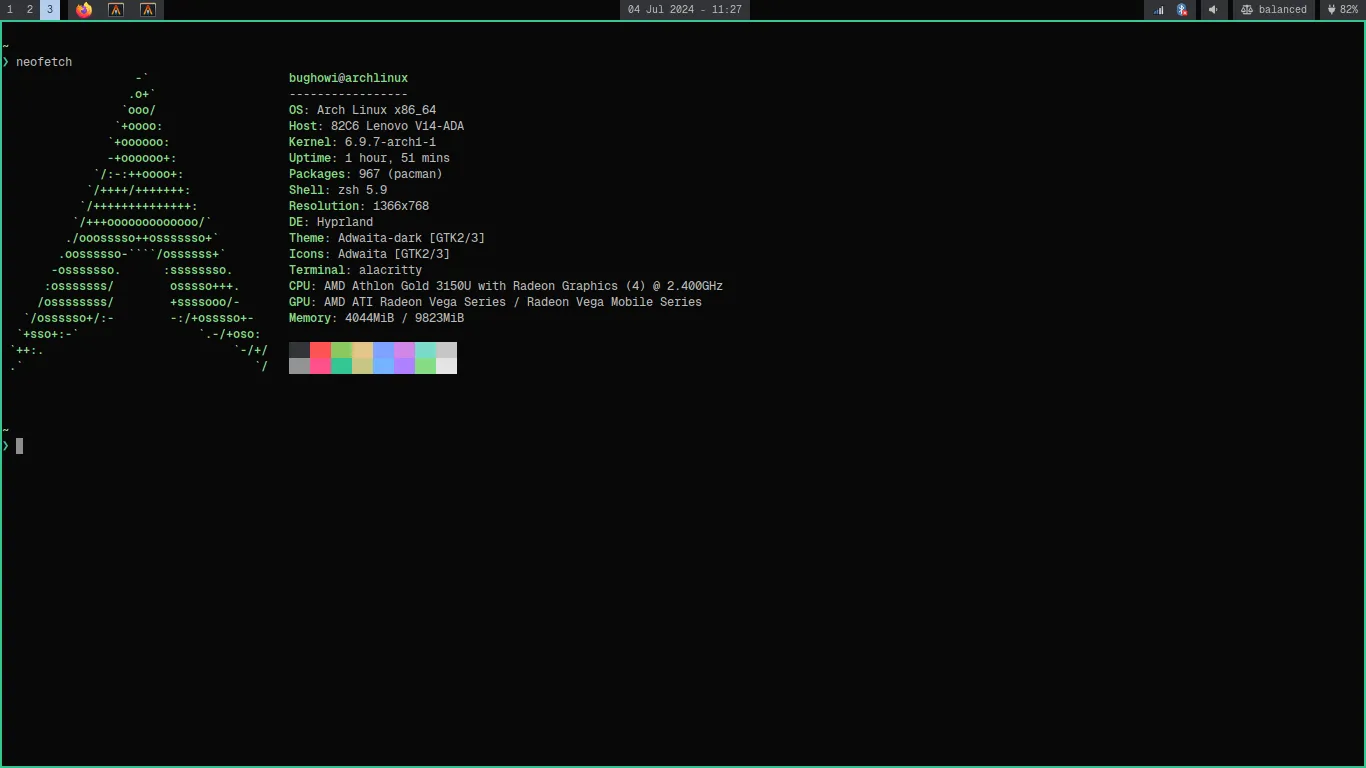This screenshot has width=1366, height=768.
Task: Select workspace 3 indicator
Action: (49, 10)
